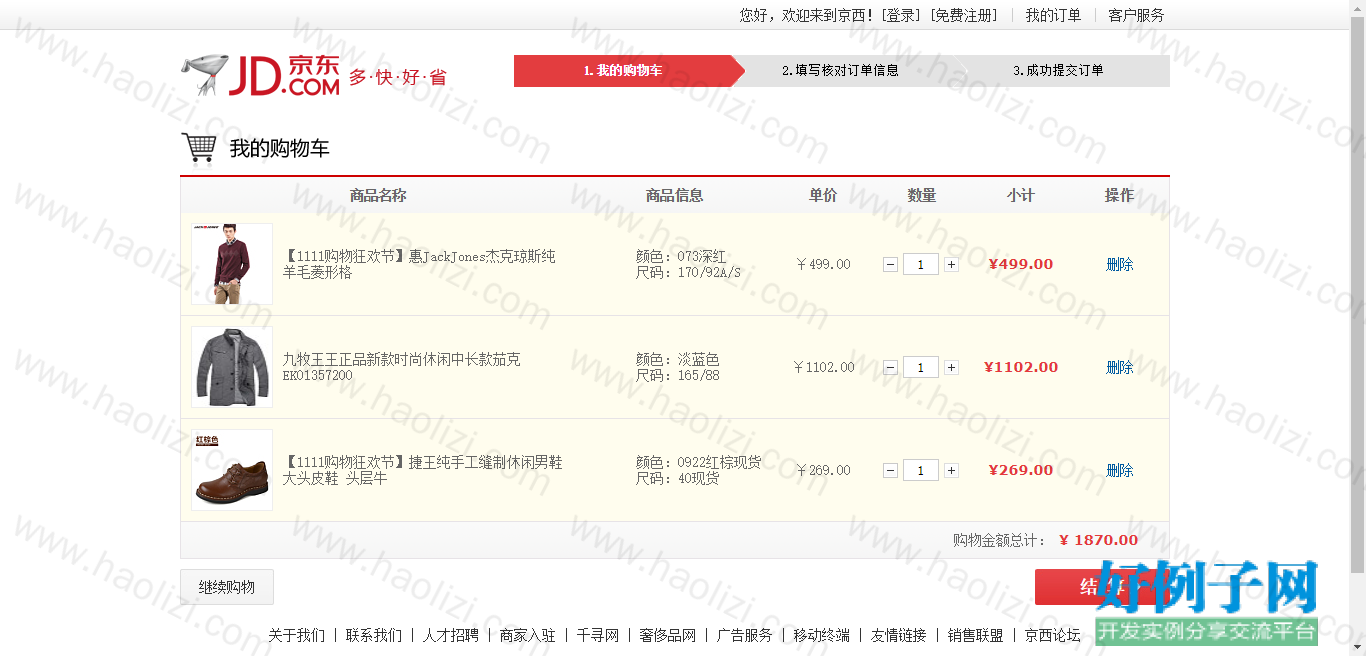Click the ¥1102.00 subtotal
Viewport: 1366px width, 656px height.
1021,368
